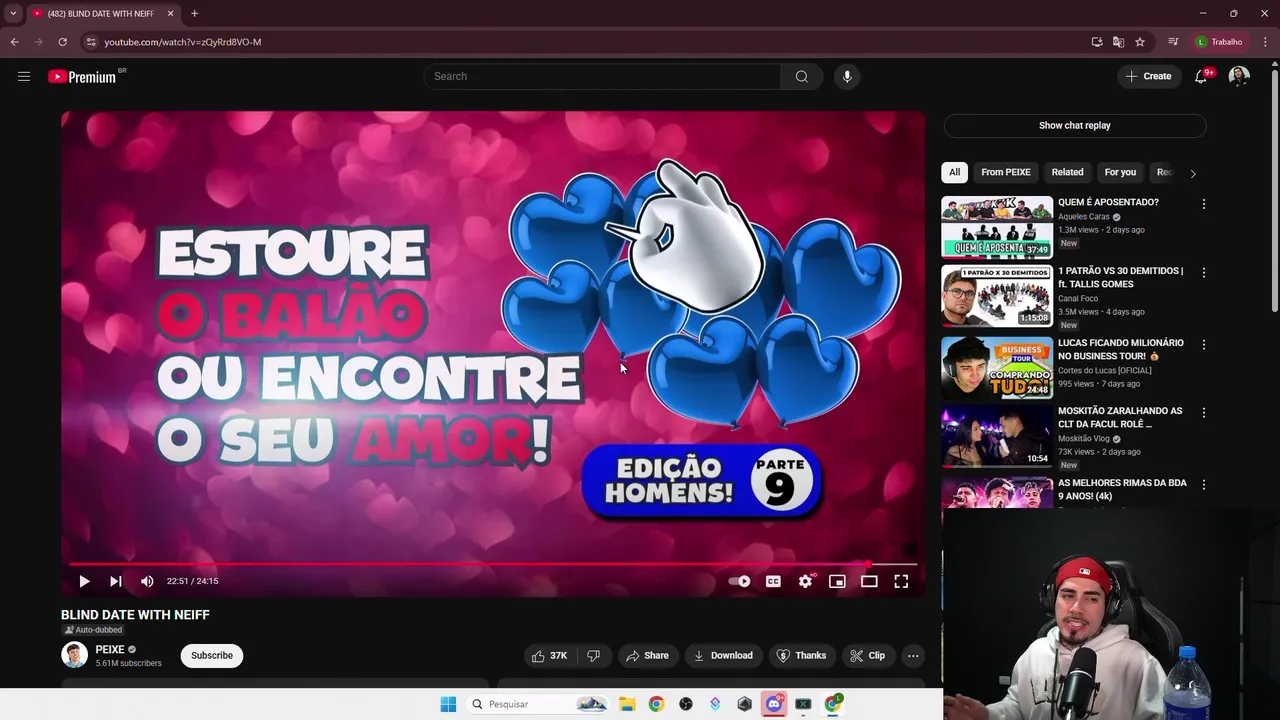Viewport: 1280px width, 720px height.
Task: Enter full screen mode
Action: [901, 581]
